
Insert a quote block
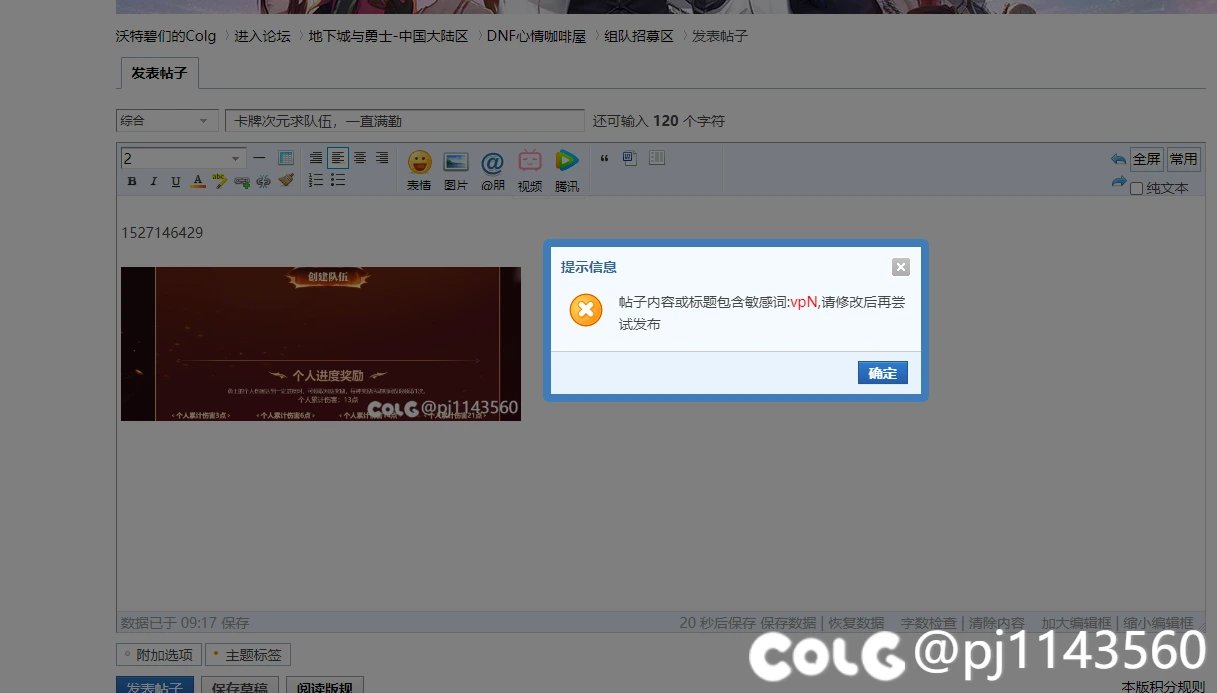(x=604, y=158)
